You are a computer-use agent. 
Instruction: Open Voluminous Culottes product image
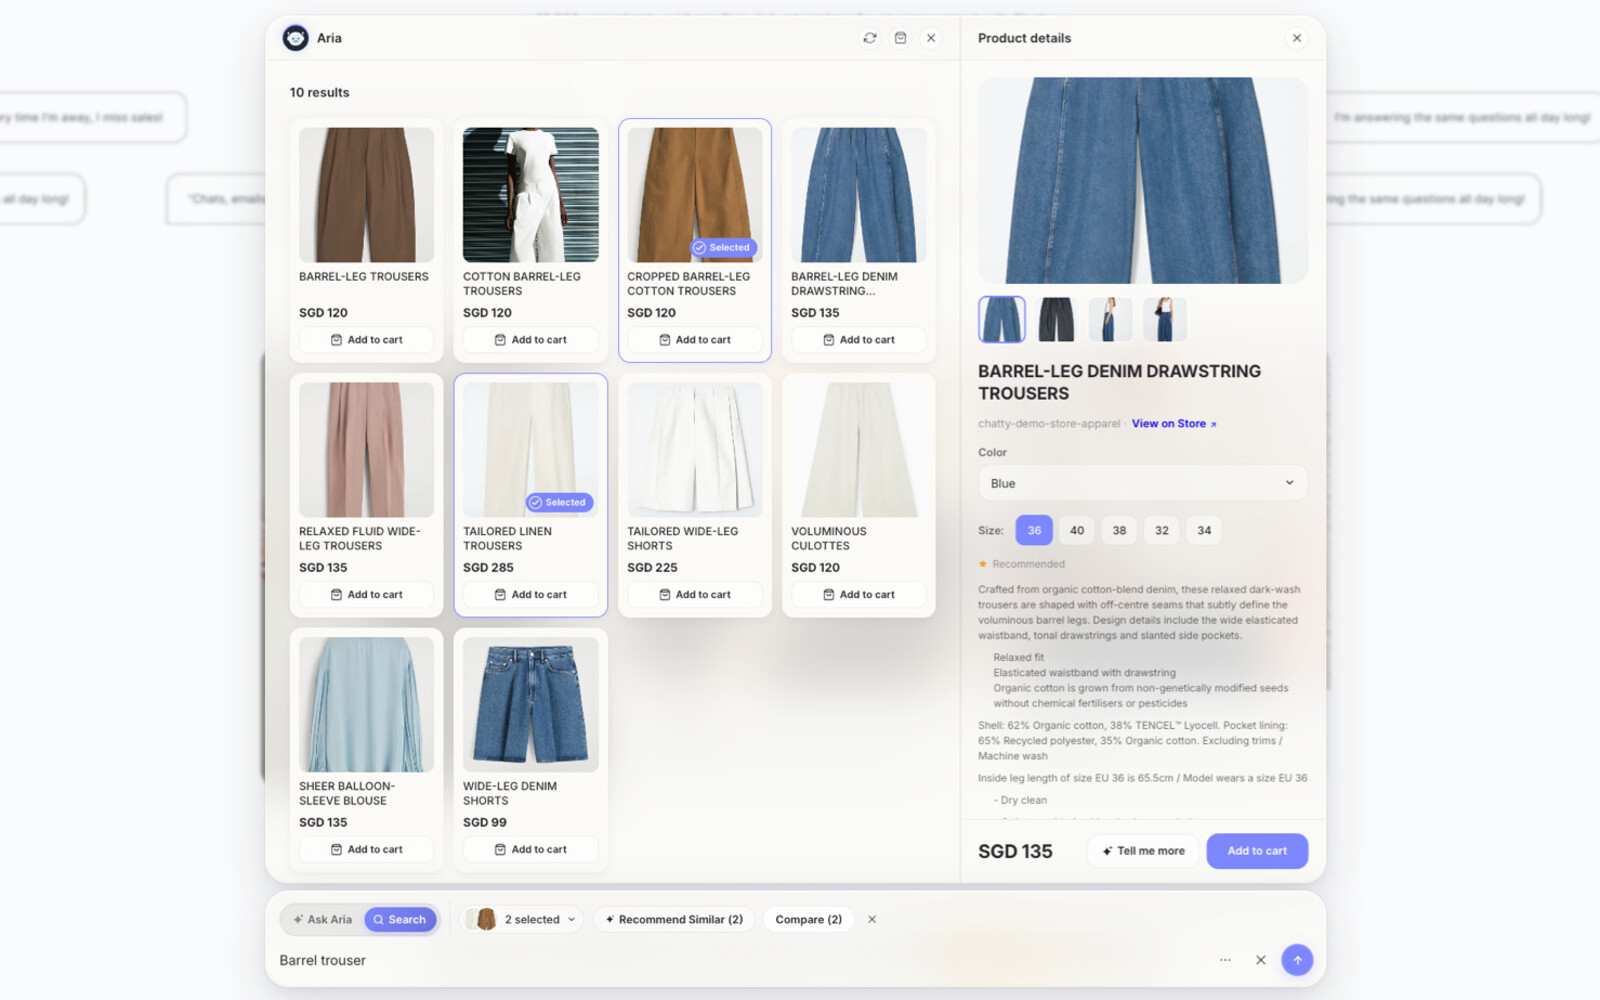859,450
